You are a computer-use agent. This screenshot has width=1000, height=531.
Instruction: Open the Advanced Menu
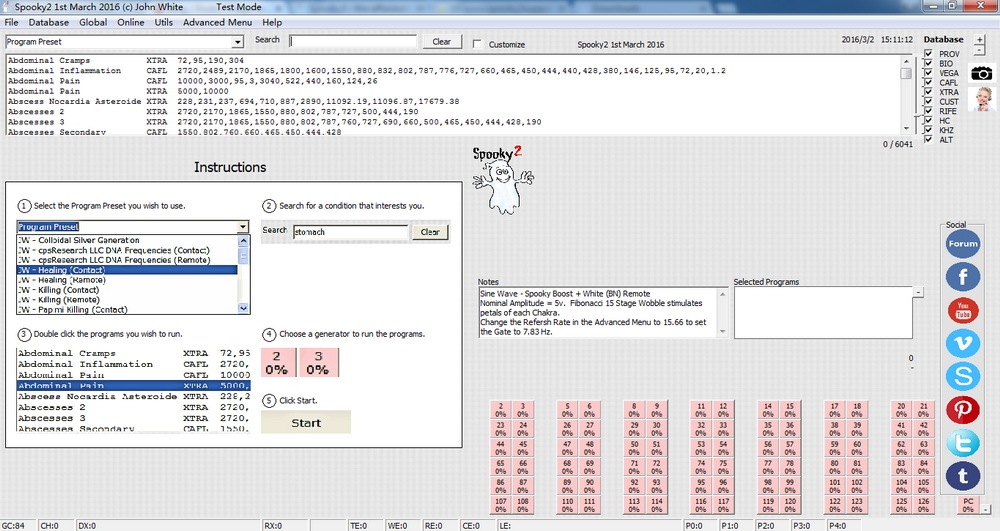[217, 22]
